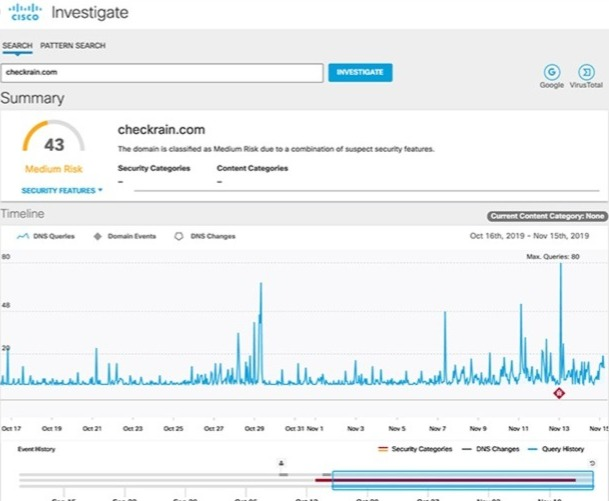The width and height of the screenshot is (609, 501).
Task: Click the Event History label
Action: click(37, 449)
